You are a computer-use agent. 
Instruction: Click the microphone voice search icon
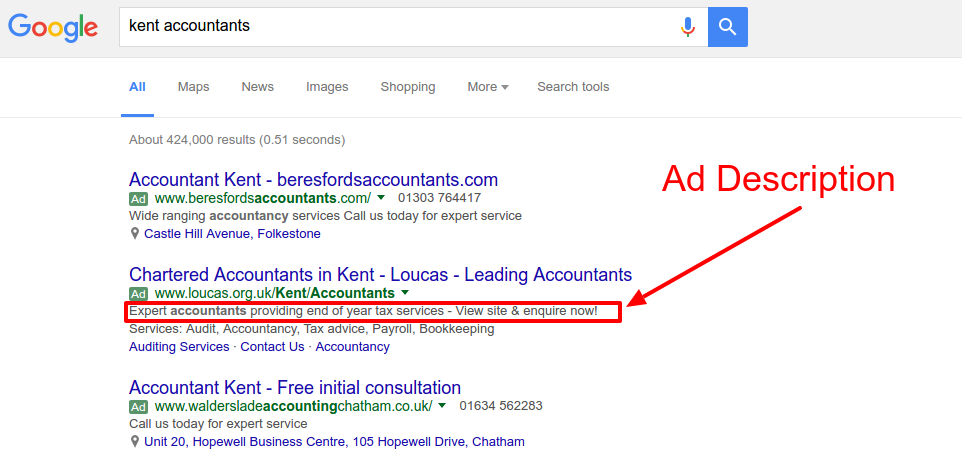[x=687, y=27]
